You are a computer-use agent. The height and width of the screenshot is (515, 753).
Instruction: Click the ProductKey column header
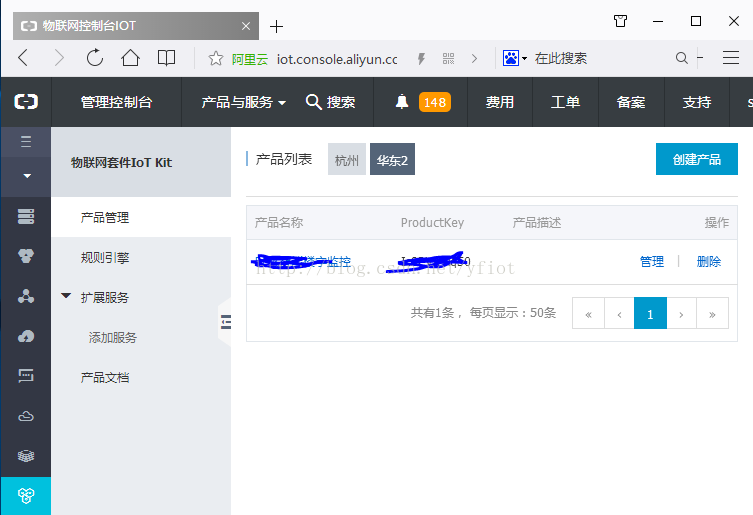[x=432, y=222]
